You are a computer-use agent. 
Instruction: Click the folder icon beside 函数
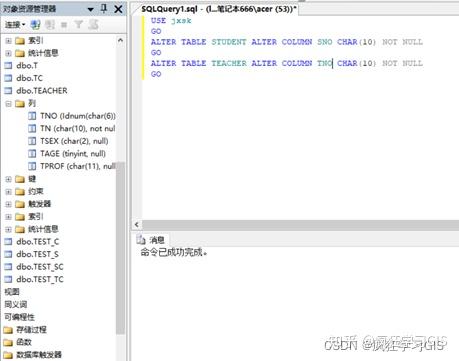click(x=8, y=342)
